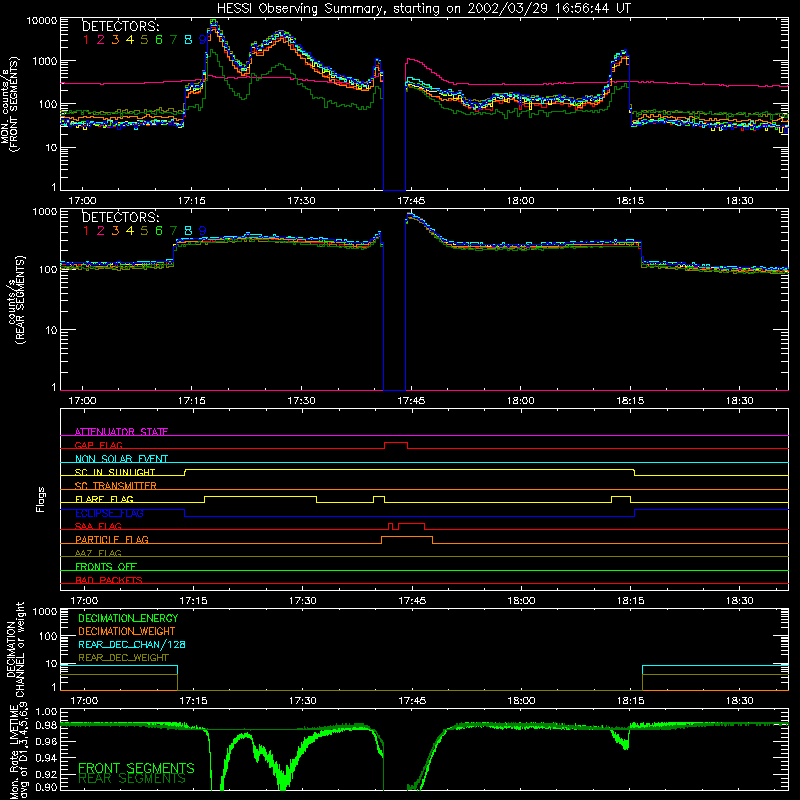Click 17:15 tick under Flags panel
Viewport: 800px width, 800px height.
(x=193, y=601)
